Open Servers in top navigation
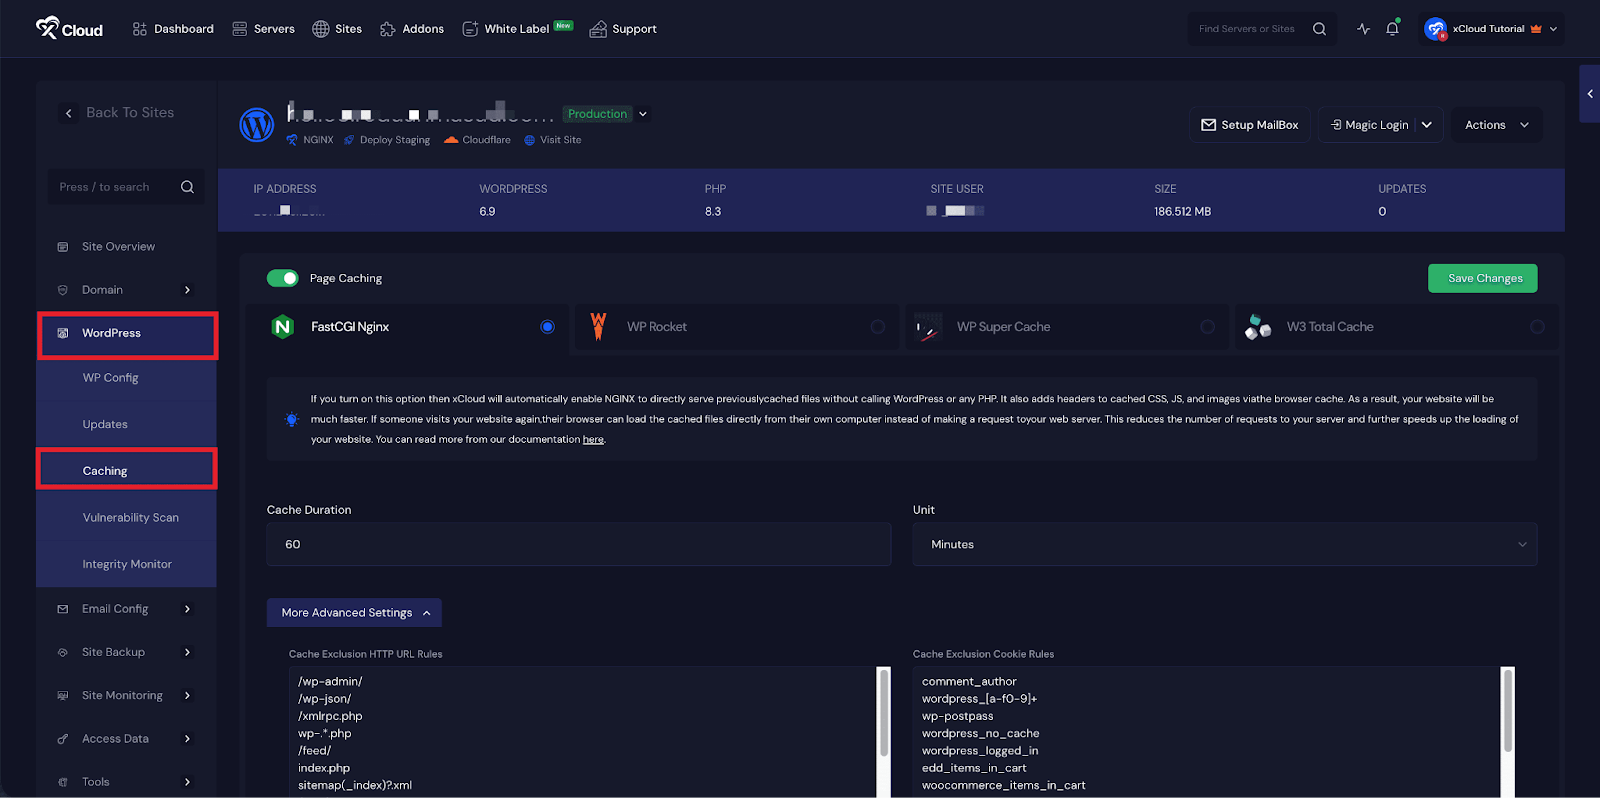 click(264, 29)
